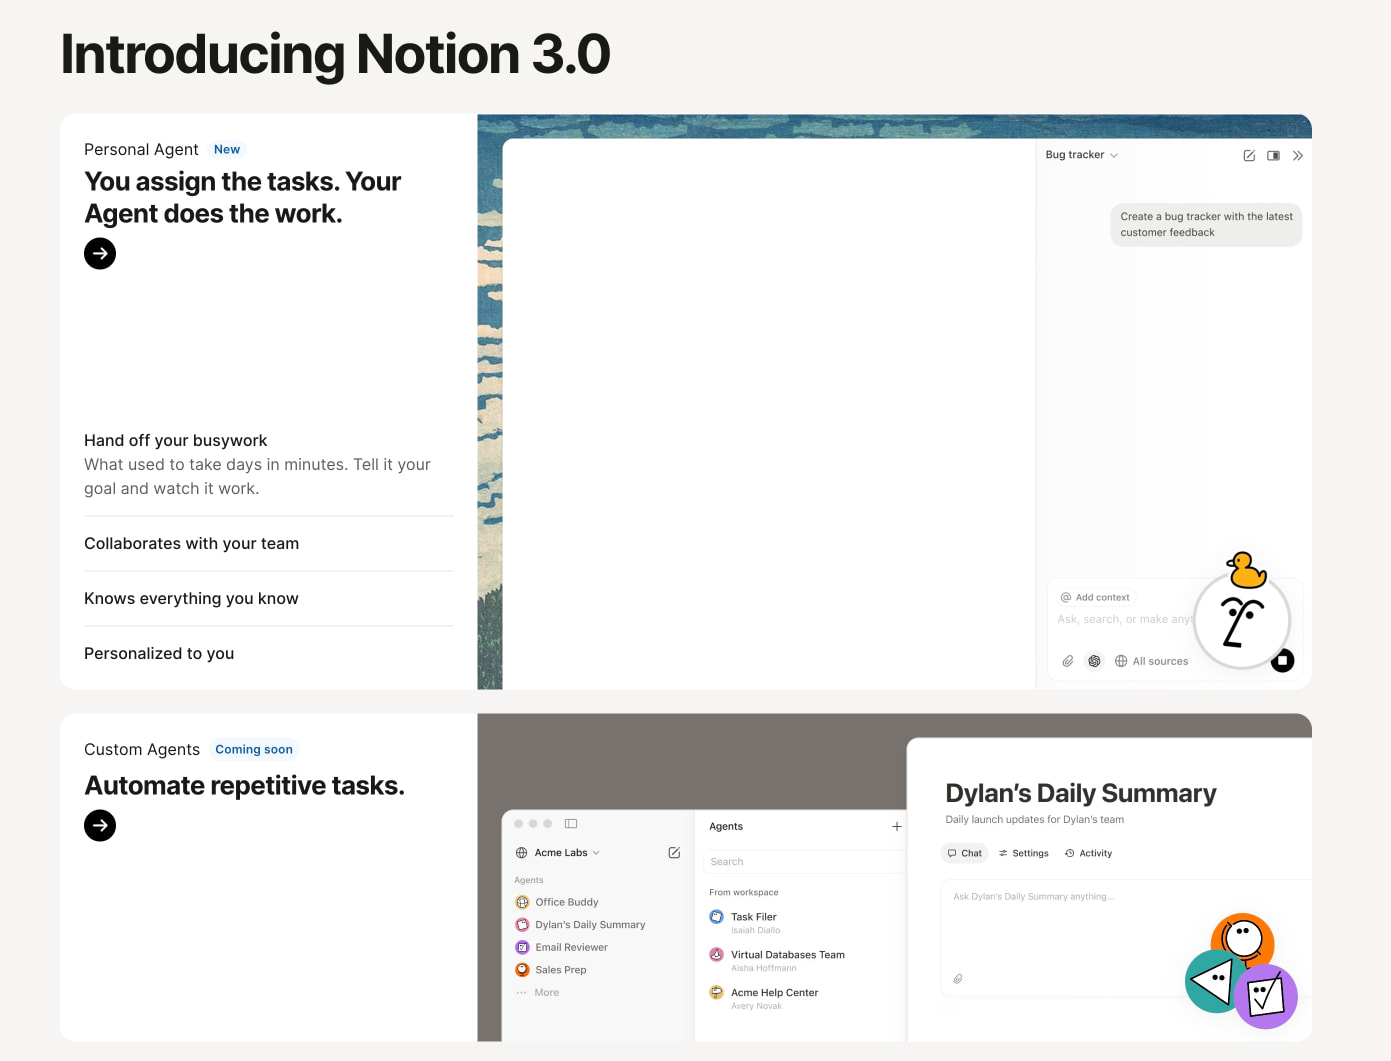This screenshot has width=1391, height=1061.
Task: Expand More in agents sidebar
Action: (x=538, y=992)
